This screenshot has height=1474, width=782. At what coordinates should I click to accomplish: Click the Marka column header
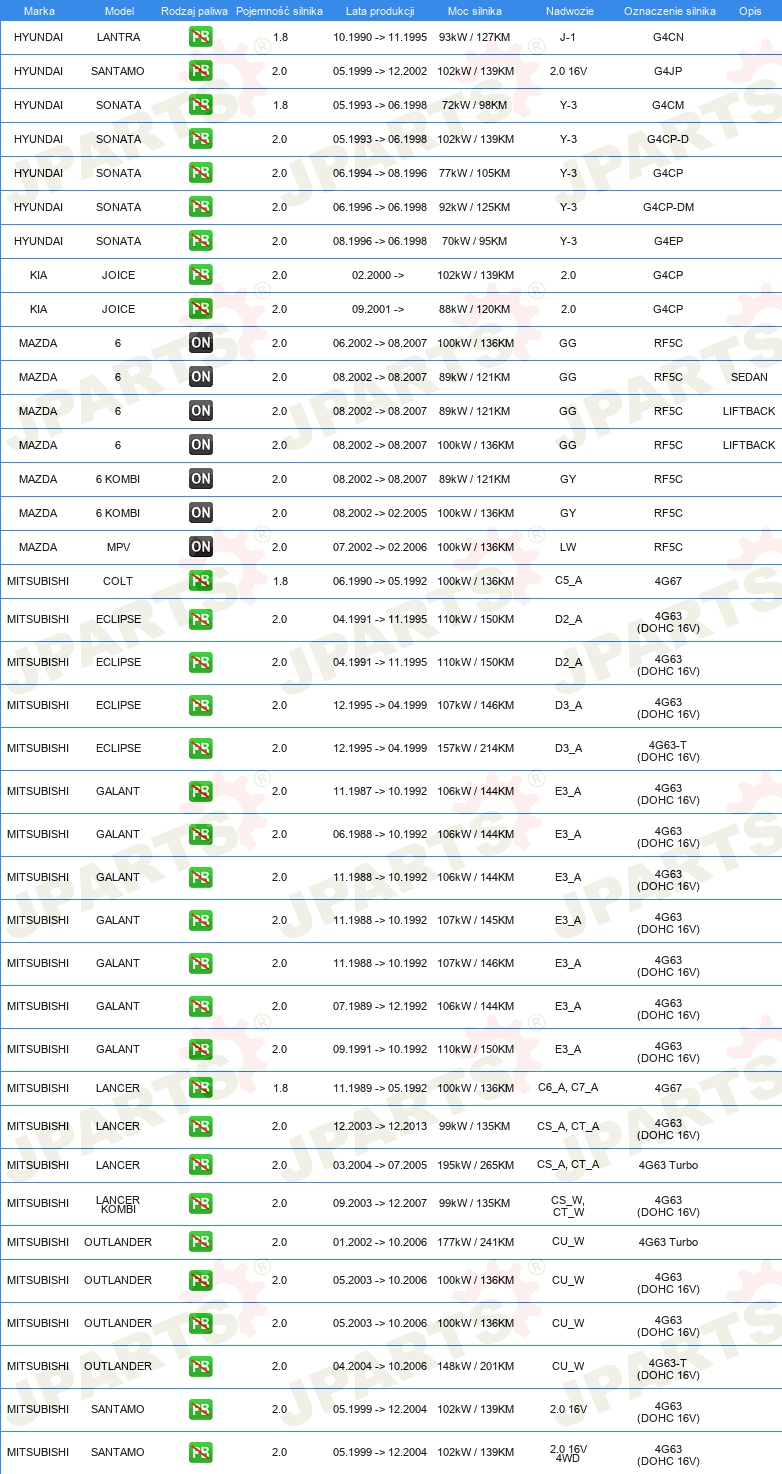point(39,11)
